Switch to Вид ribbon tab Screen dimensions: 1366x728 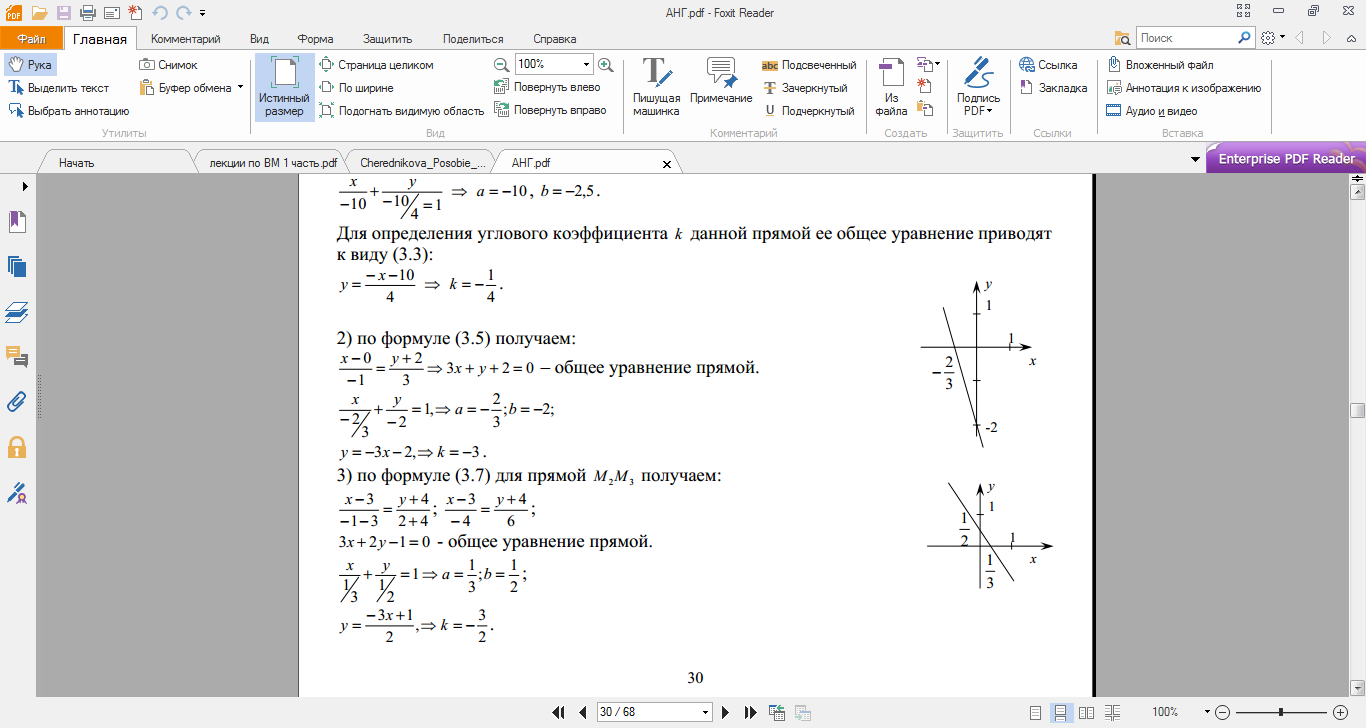tap(259, 39)
